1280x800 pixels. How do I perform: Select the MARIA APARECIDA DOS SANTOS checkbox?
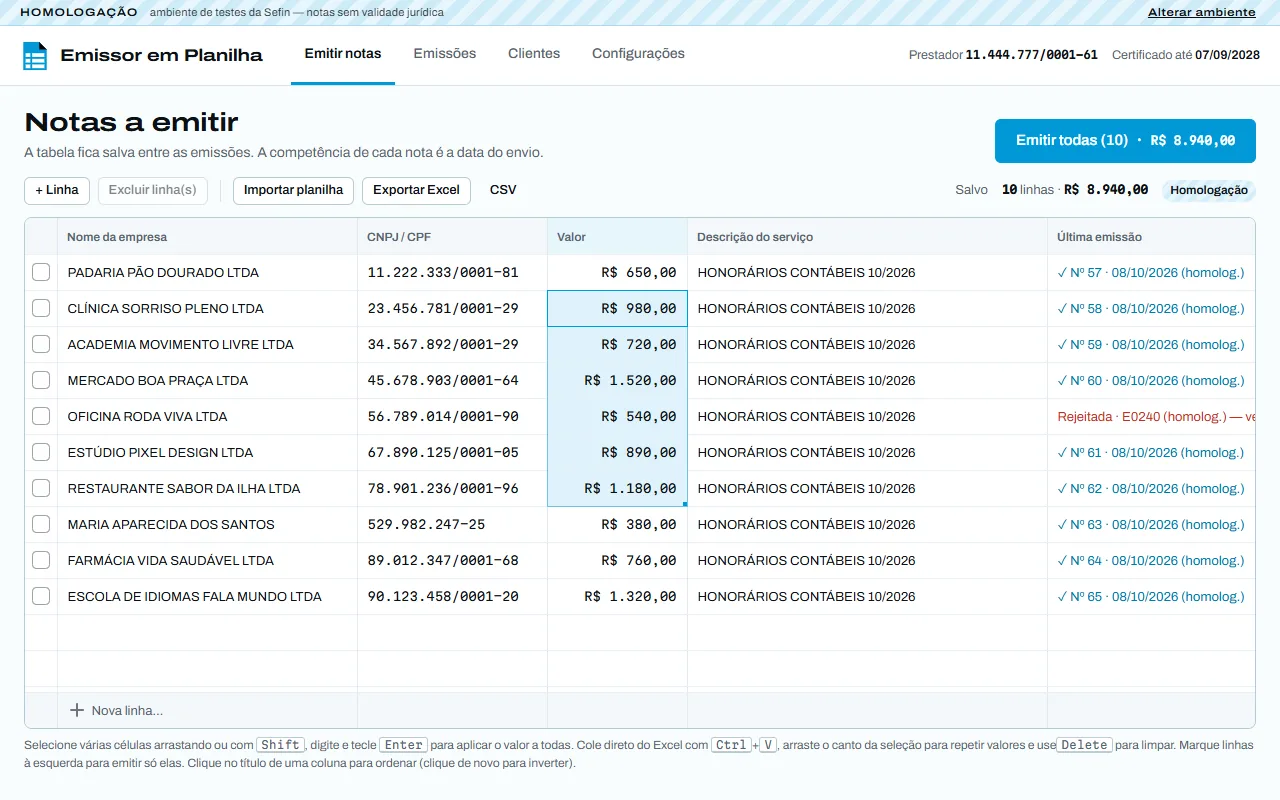tap(41, 524)
